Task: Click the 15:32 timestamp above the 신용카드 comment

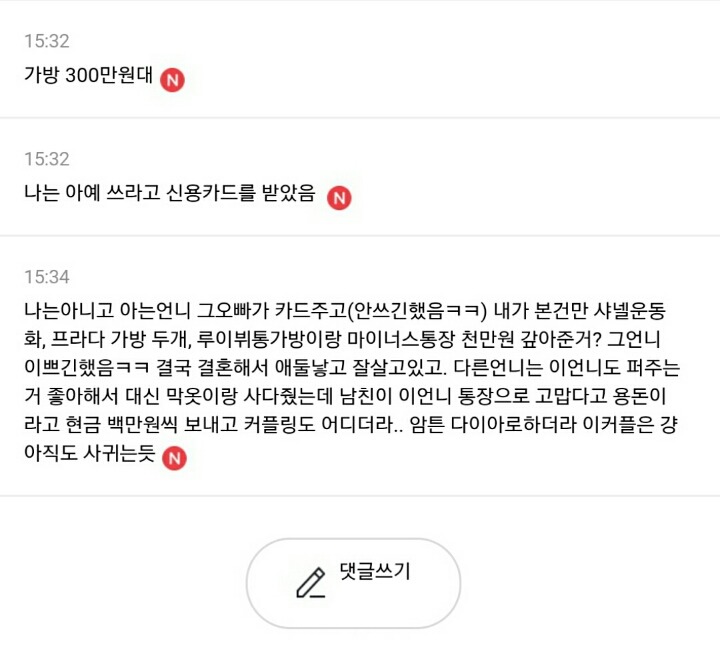Action: 47,160
